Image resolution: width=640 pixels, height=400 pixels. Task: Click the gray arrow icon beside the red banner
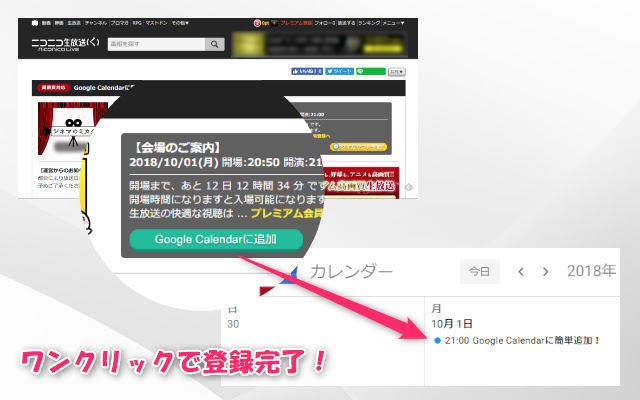(409, 187)
